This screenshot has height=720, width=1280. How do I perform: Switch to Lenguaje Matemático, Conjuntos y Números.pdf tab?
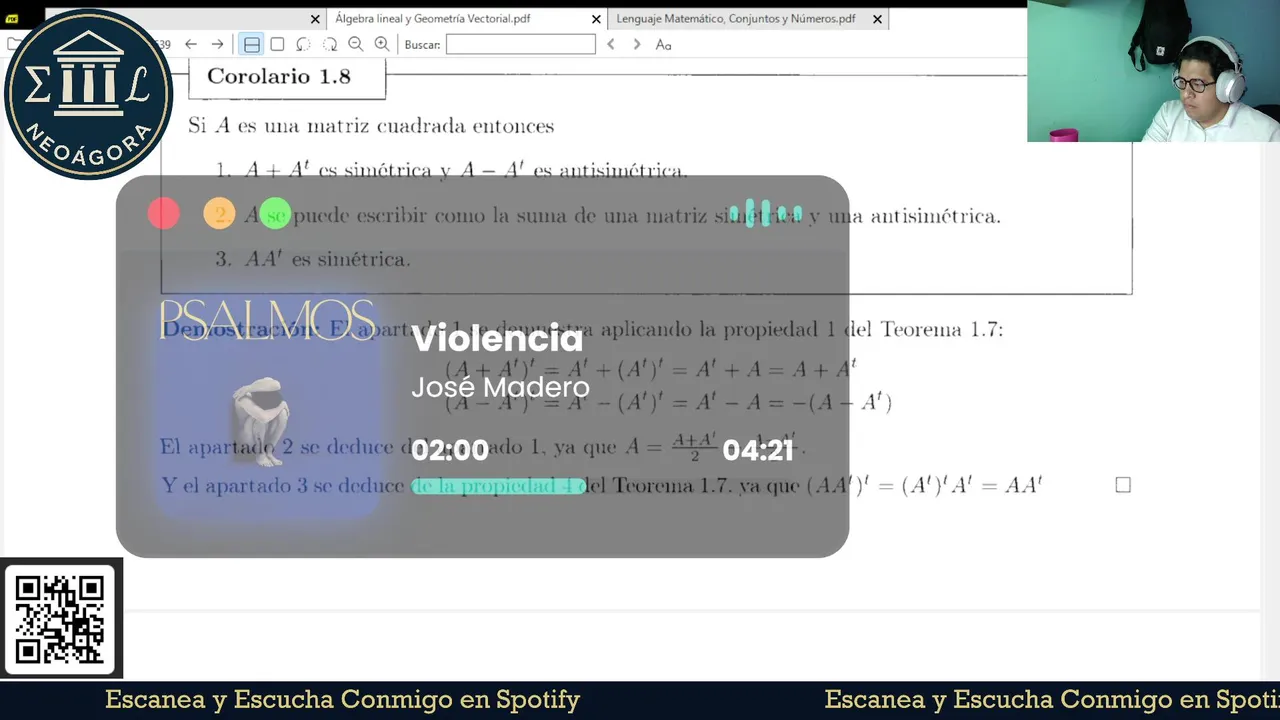[735, 18]
